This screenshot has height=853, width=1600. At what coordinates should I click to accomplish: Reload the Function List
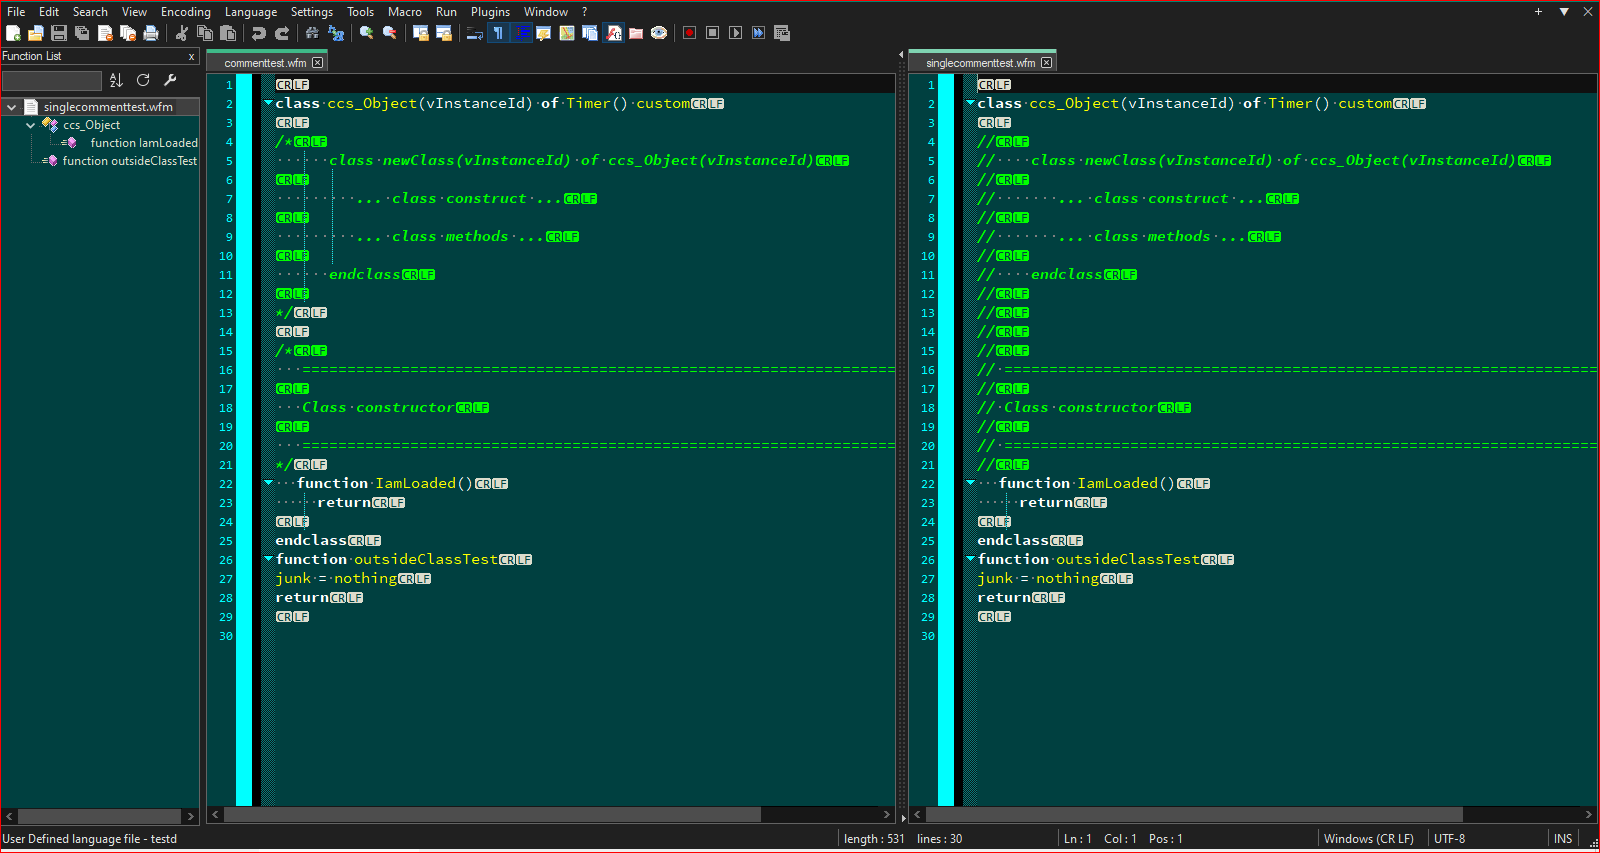(143, 80)
